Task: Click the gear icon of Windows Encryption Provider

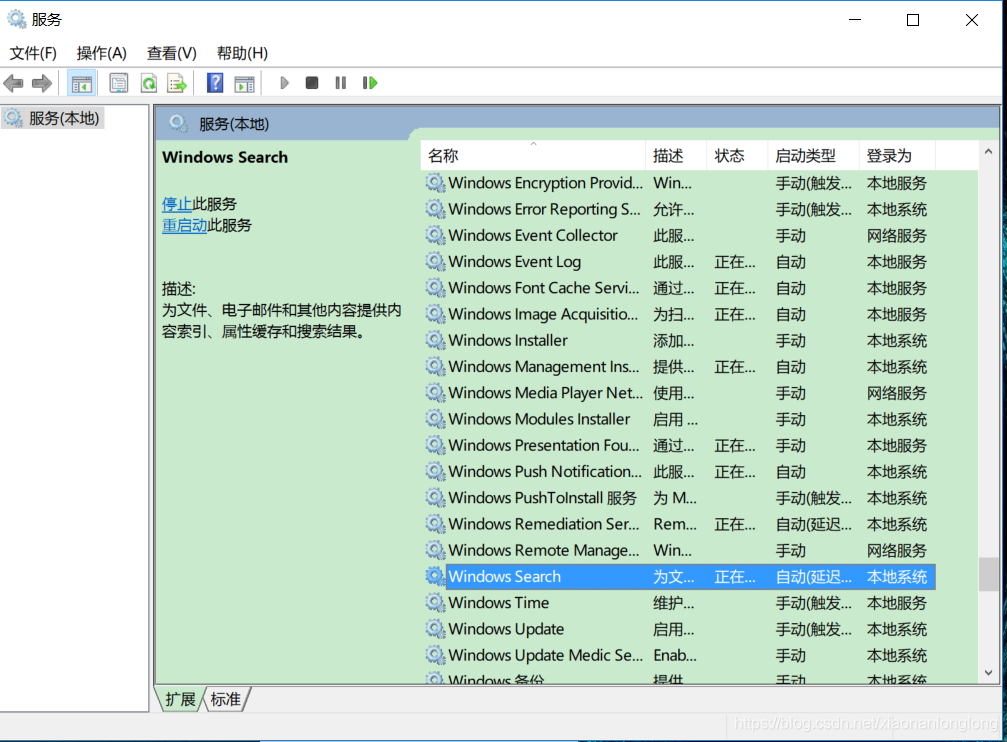Action: pos(435,182)
